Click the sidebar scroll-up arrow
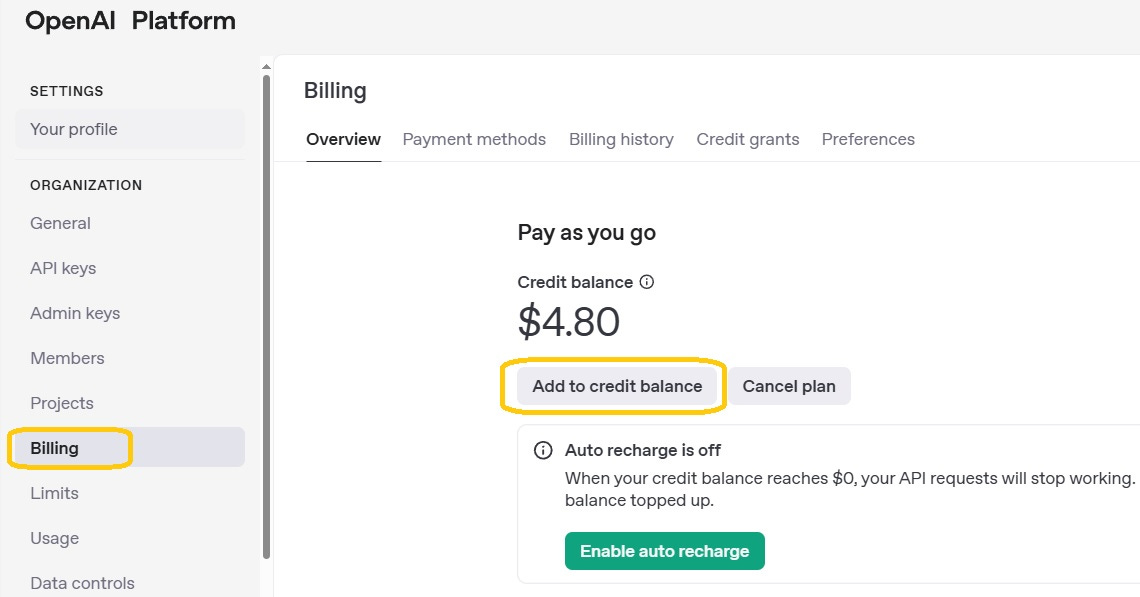 point(266,67)
